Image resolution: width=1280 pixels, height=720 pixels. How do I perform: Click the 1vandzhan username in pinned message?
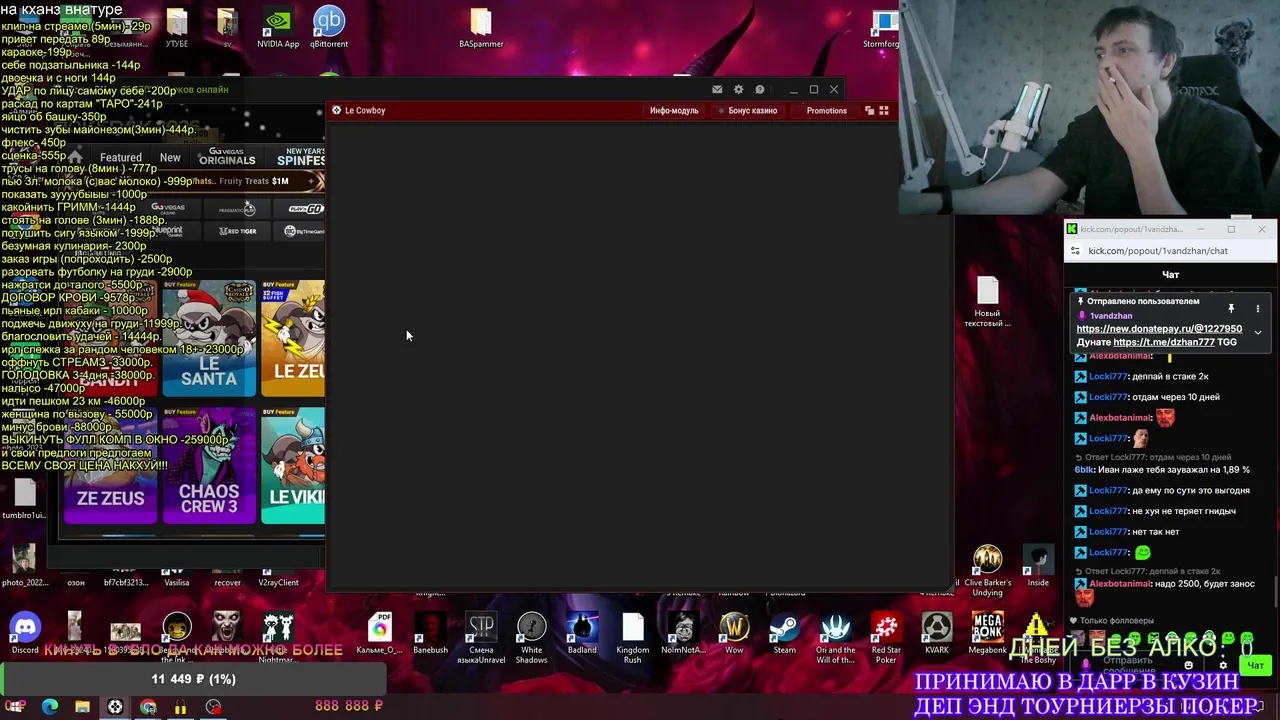pos(1111,316)
